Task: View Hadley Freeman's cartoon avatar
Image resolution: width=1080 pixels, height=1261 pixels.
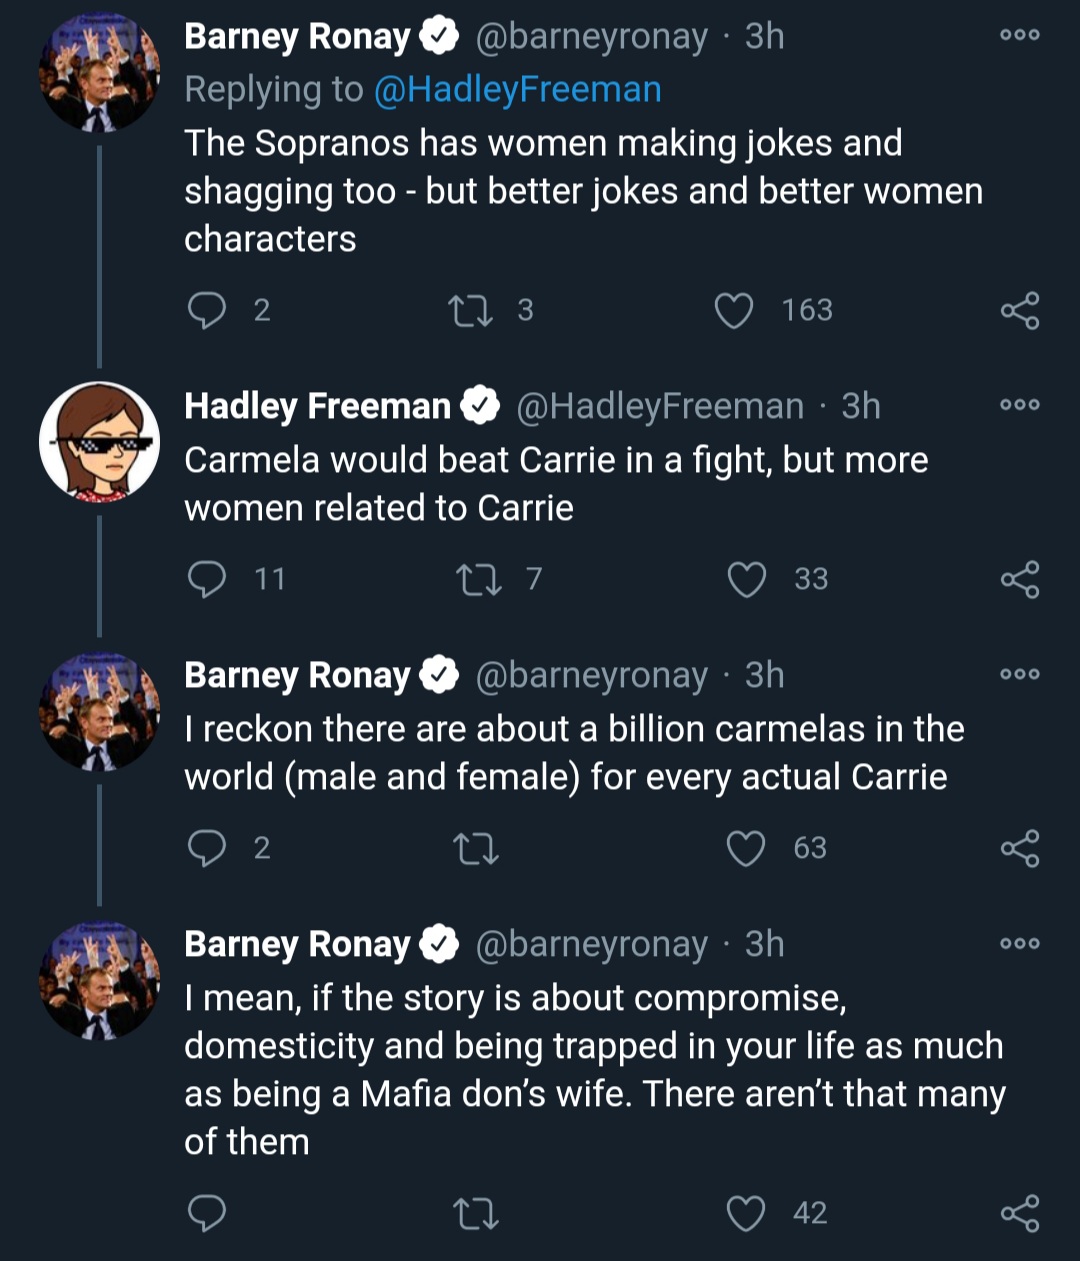Action: pyautogui.click(x=99, y=441)
